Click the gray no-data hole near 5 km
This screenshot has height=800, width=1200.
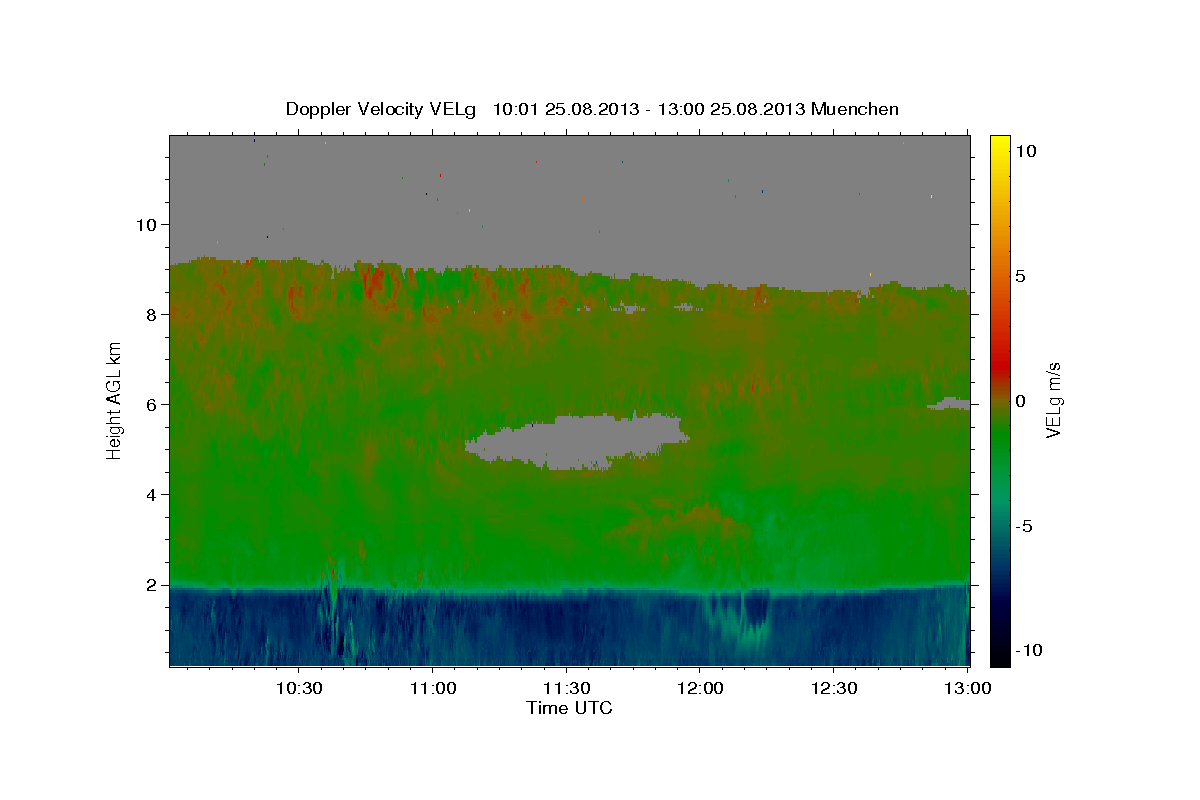pyautogui.click(x=578, y=441)
